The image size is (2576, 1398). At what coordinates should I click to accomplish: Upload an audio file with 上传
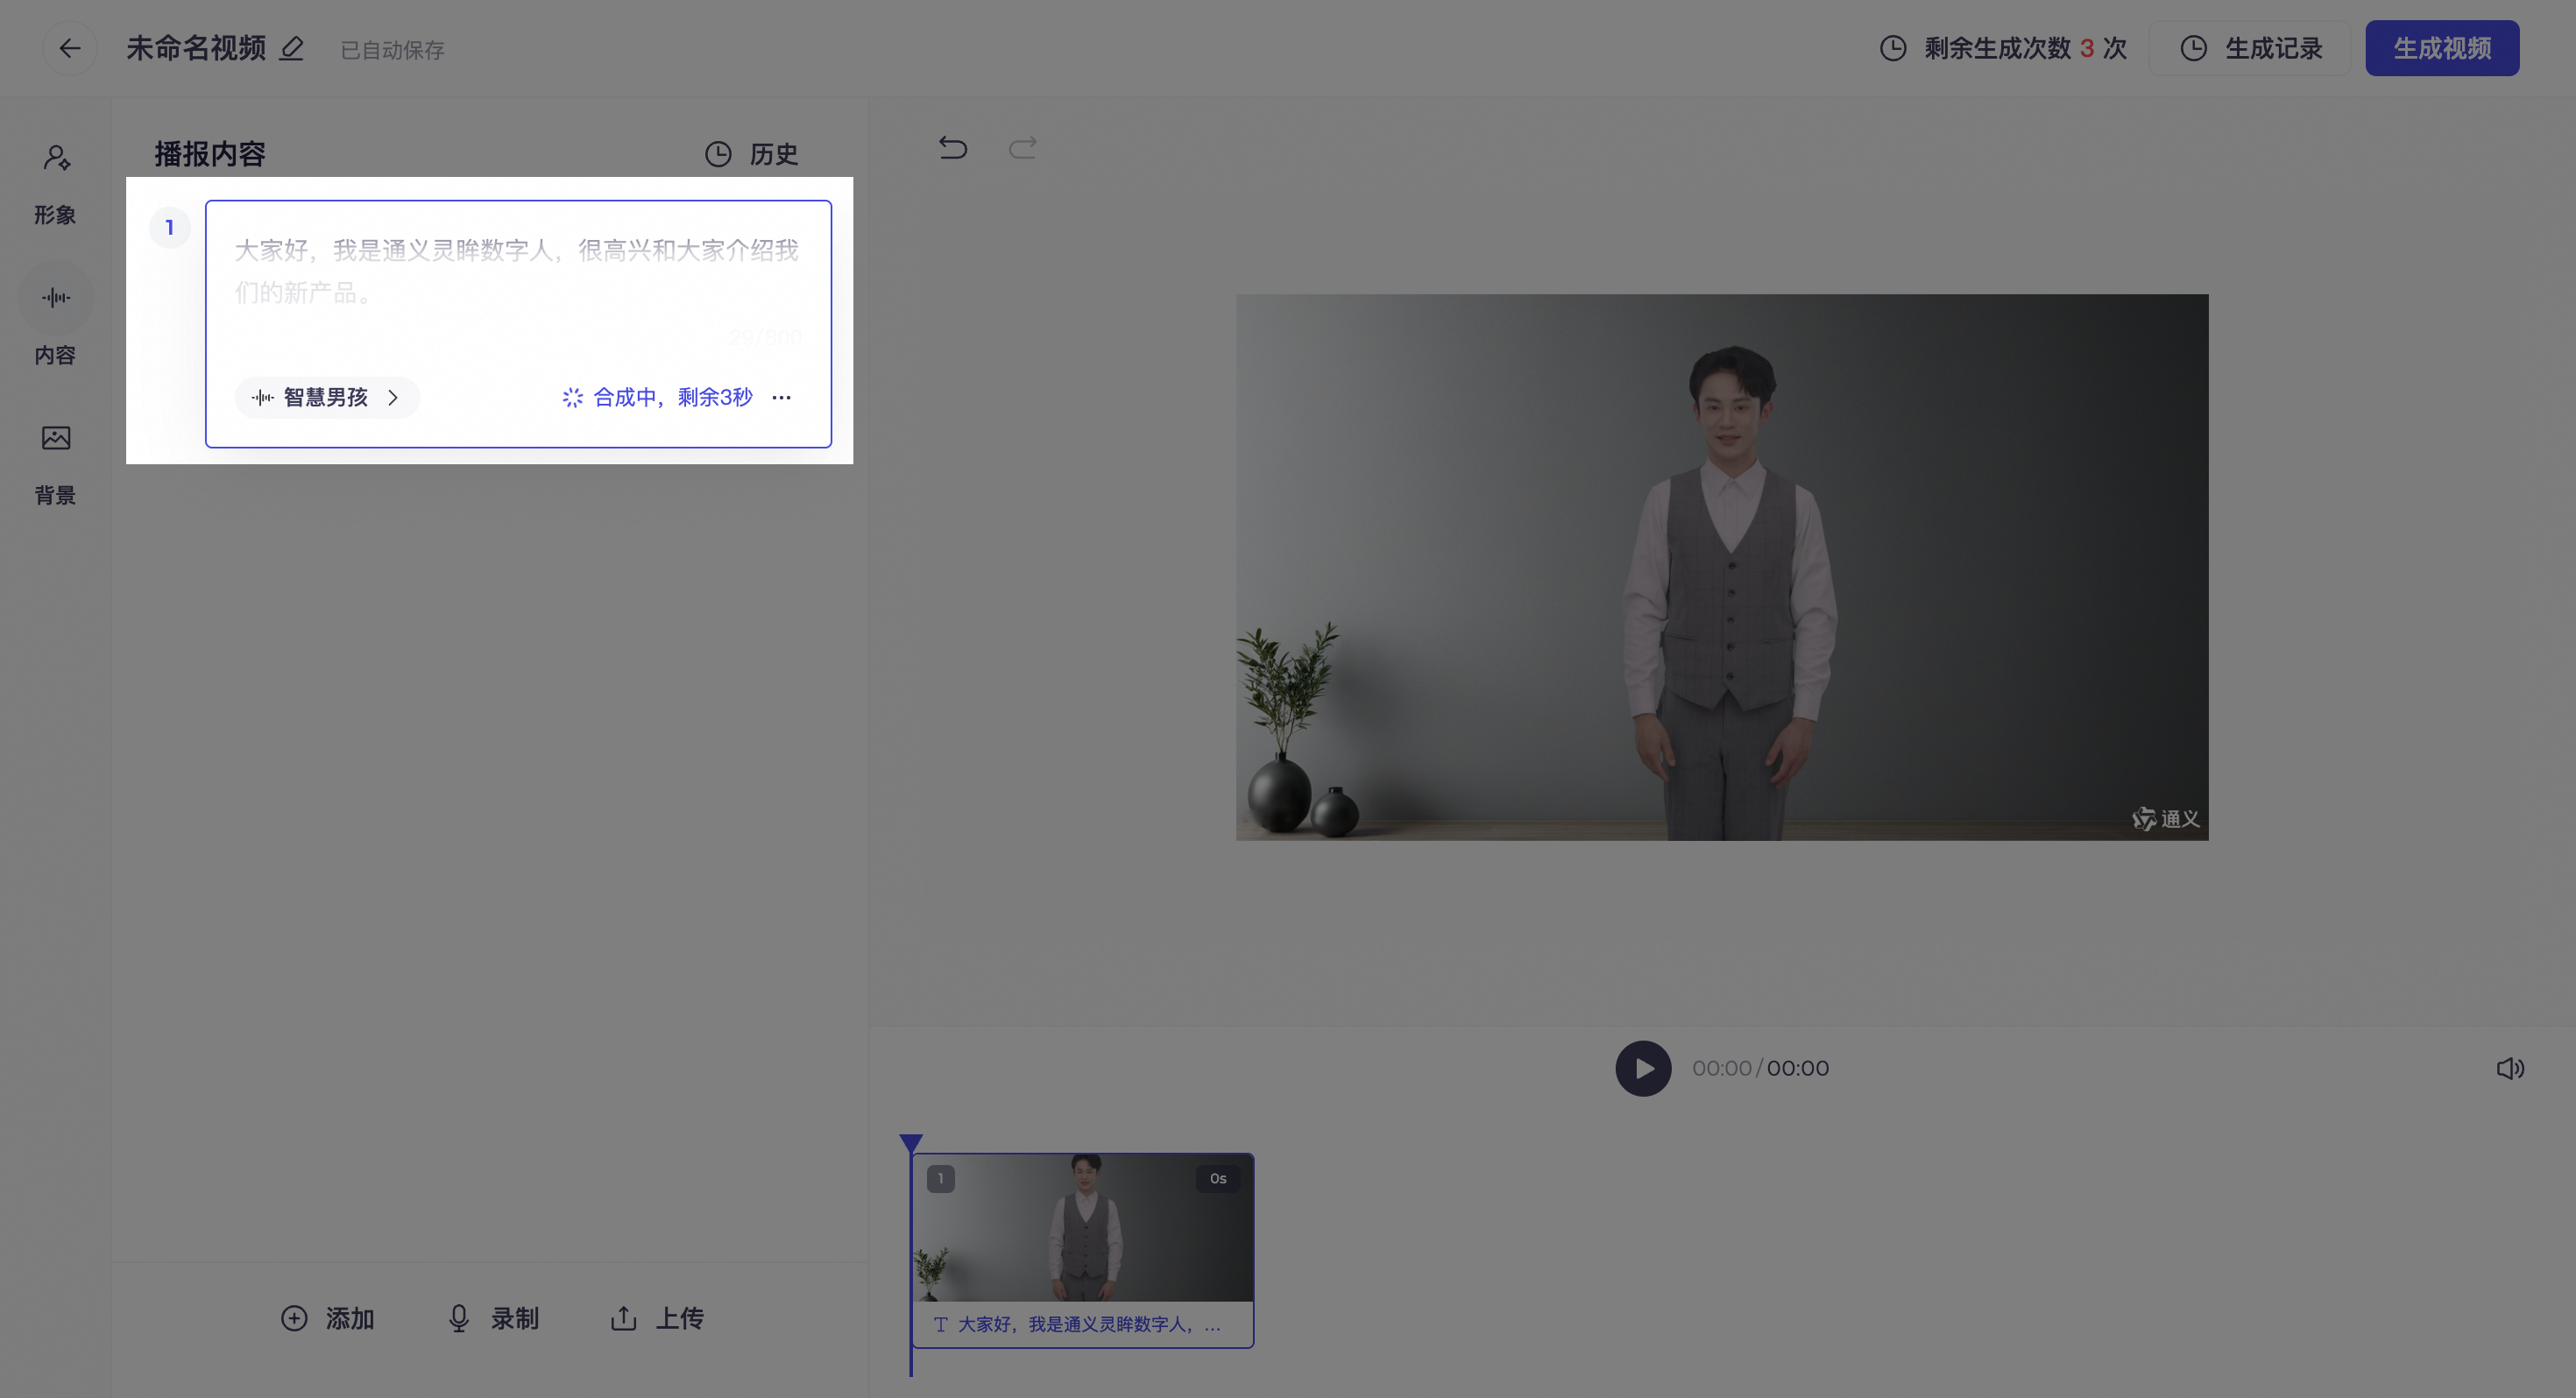(x=657, y=1318)
